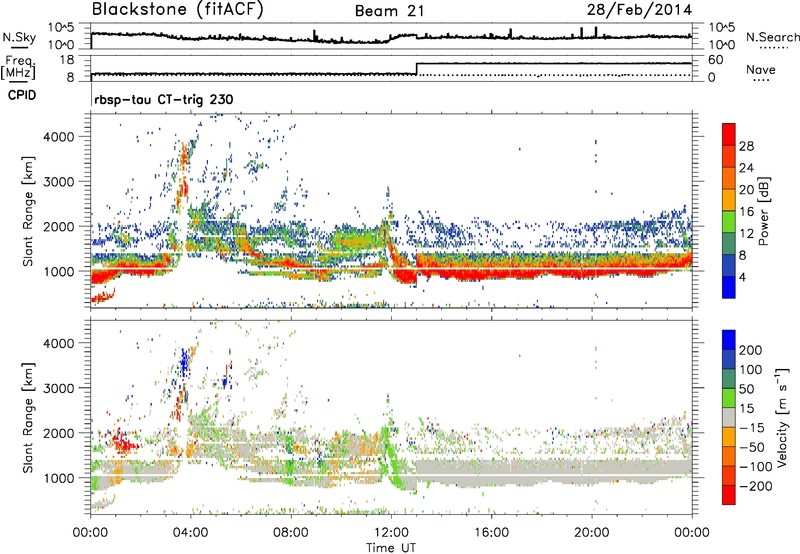
Task: Click the 'Nave' legend label
Action: [x=761, y=69]
